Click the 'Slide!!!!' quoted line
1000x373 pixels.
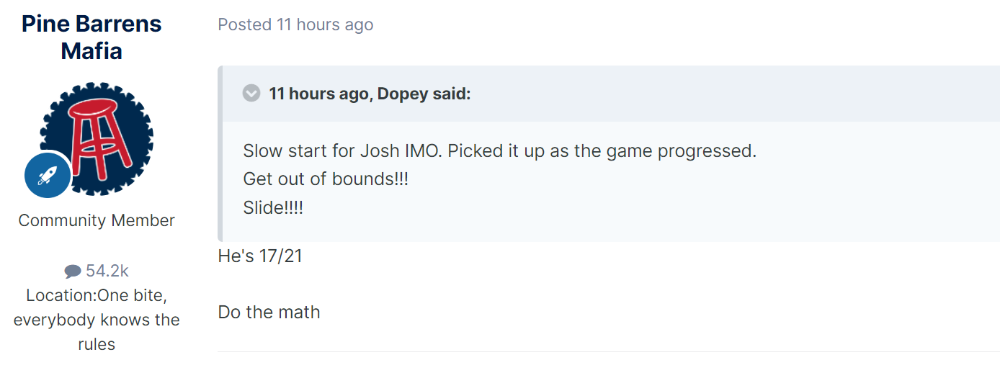pyautogui.click(x=273, y=207)
